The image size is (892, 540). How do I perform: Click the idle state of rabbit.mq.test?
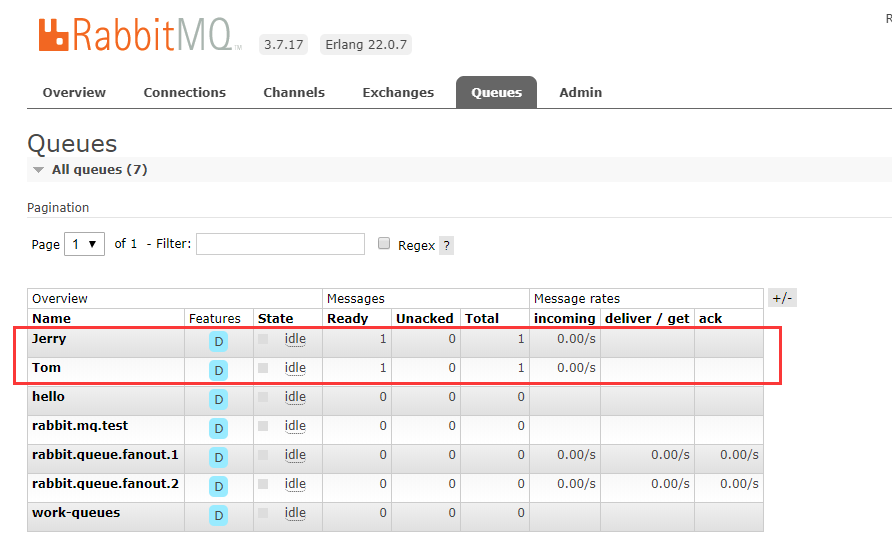[295, 426]
